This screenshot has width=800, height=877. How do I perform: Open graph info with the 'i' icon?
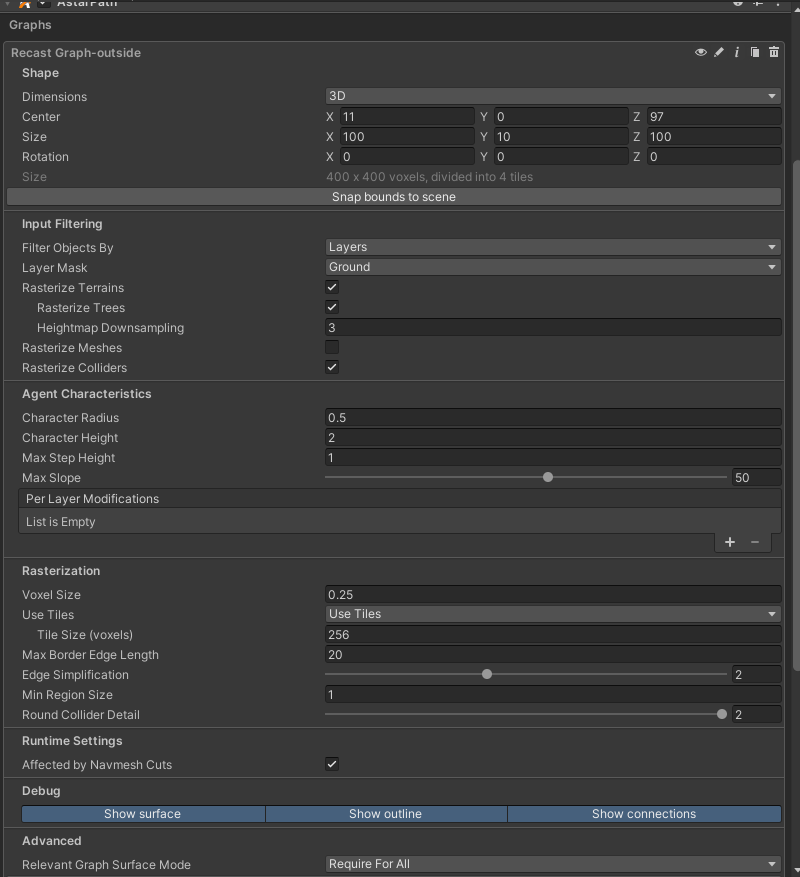tap(737, 52)
